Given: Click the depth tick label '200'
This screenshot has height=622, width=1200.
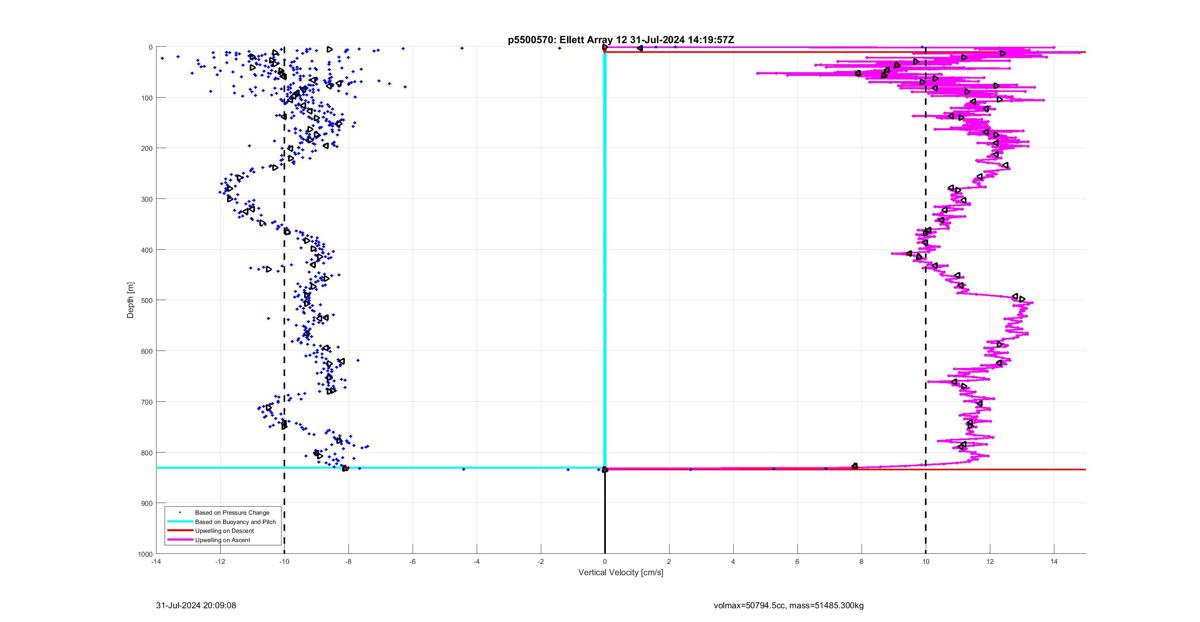Looking at the screenshot, I should [x=145, y=148].
